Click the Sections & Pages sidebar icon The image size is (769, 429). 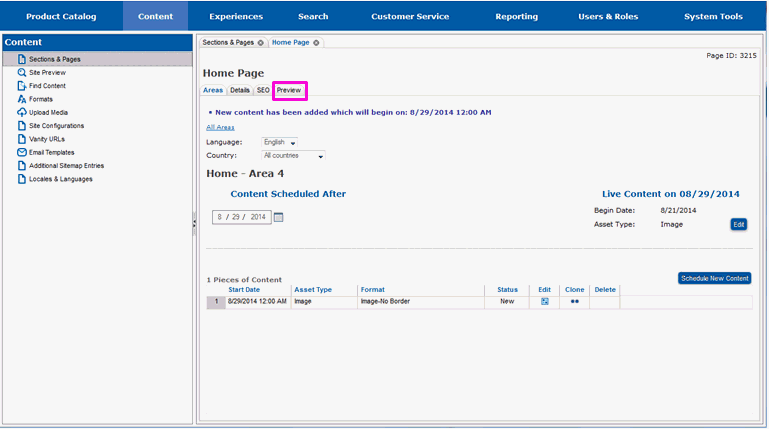click(22, 59)
